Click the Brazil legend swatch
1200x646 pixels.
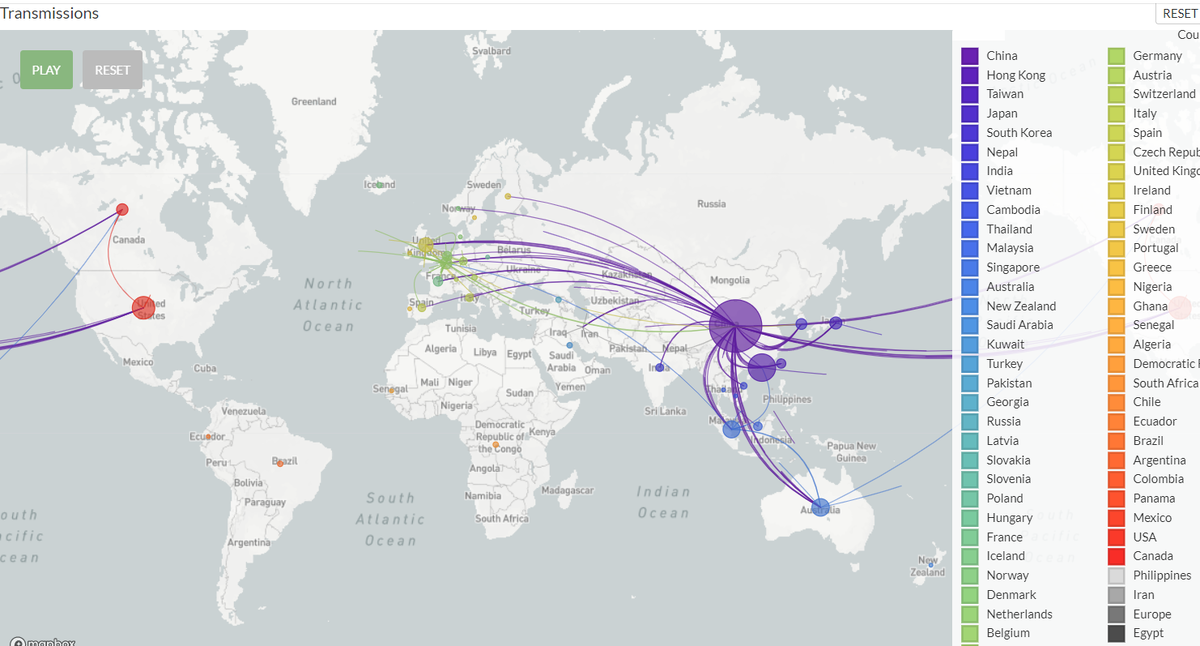coord(1116,441)
